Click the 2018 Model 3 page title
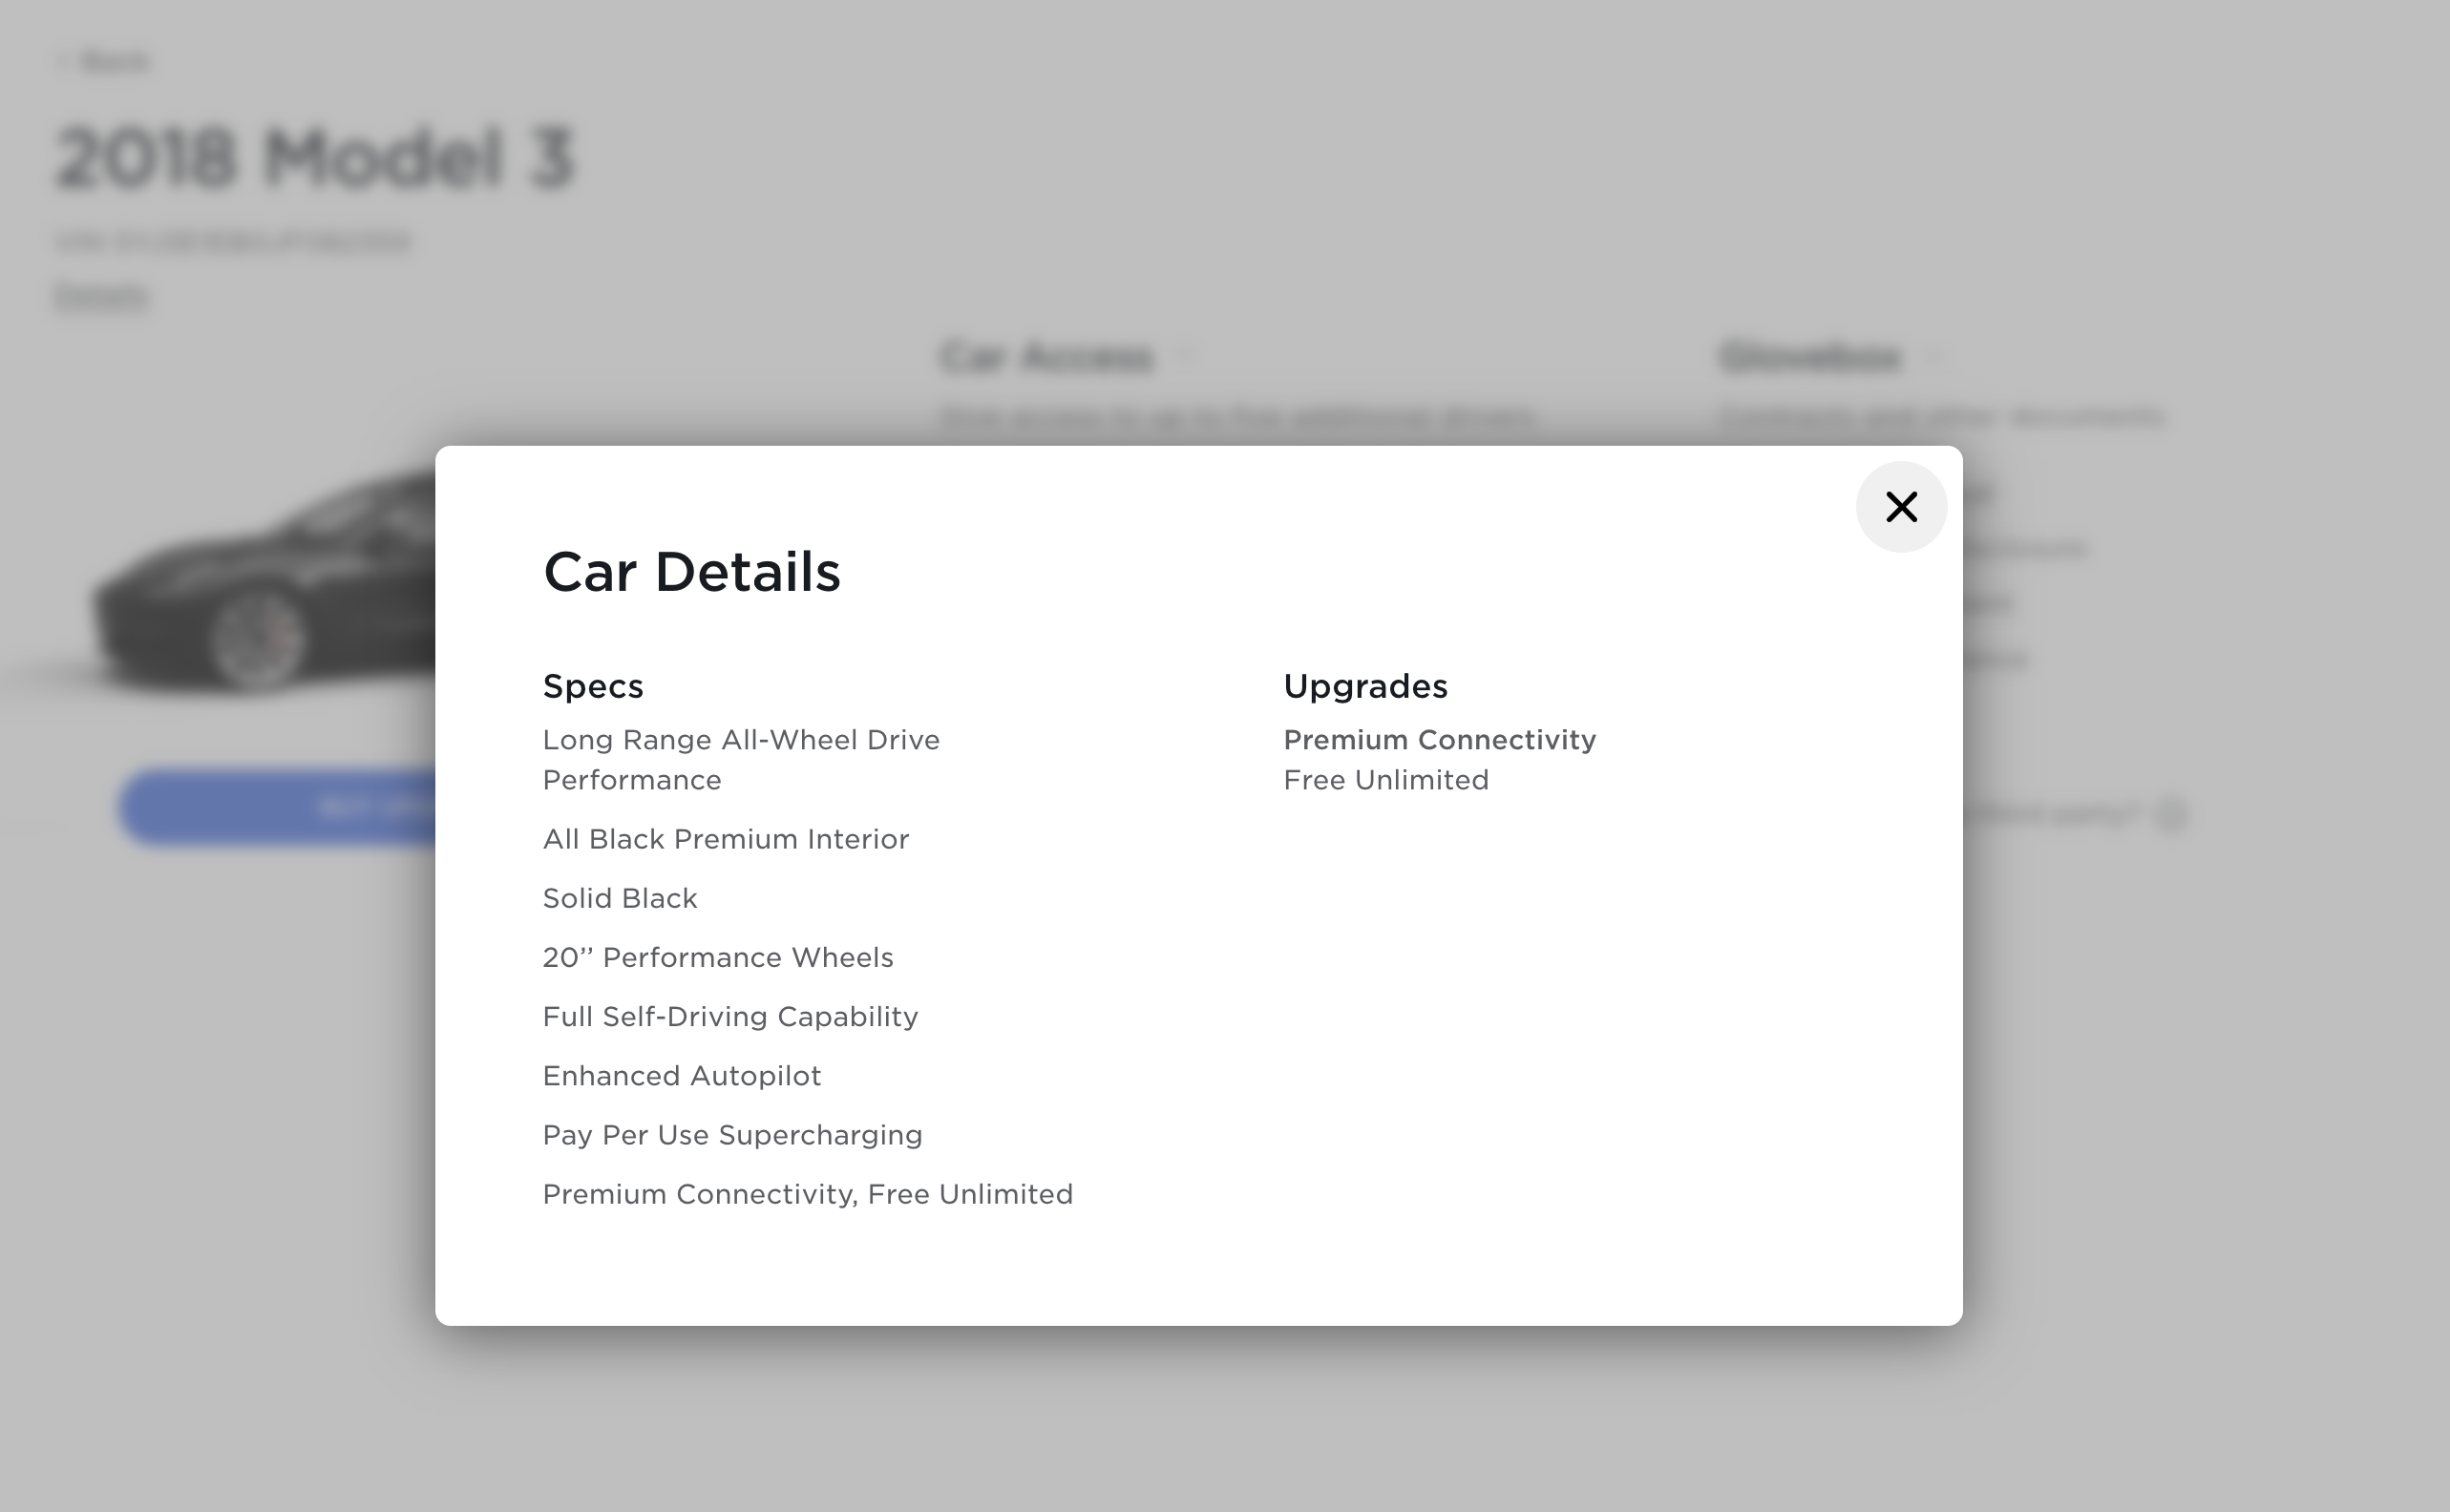This screenshot has width=2450, height=1512. 315,158
